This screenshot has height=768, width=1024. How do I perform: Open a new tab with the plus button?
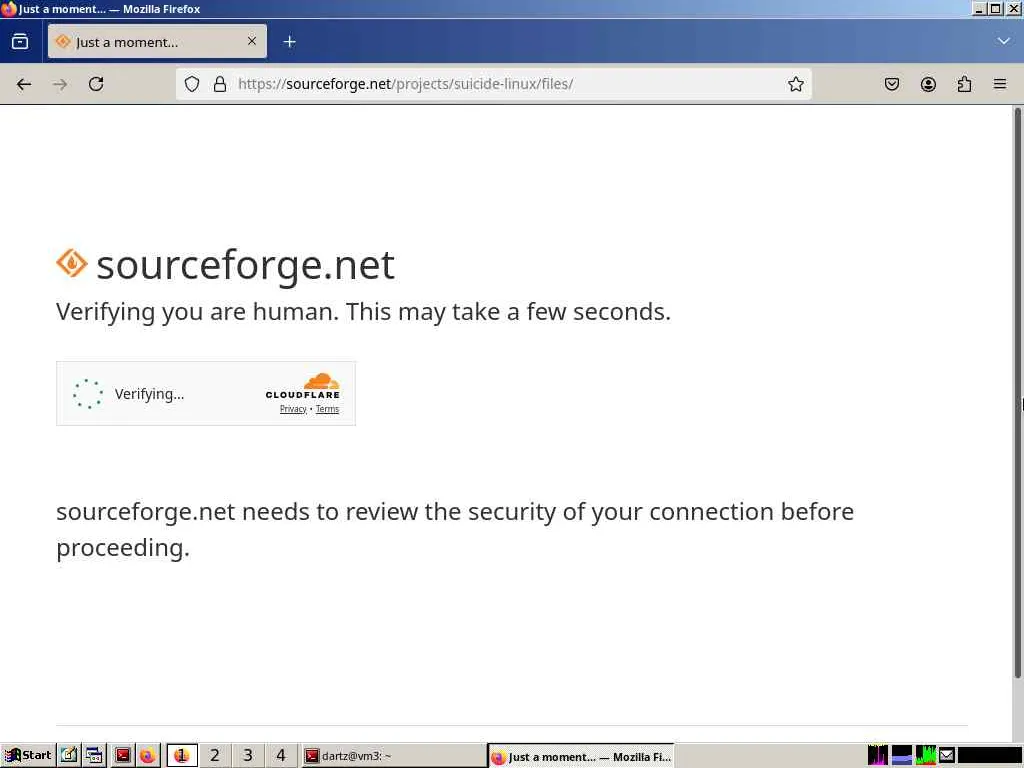point(289,42)
